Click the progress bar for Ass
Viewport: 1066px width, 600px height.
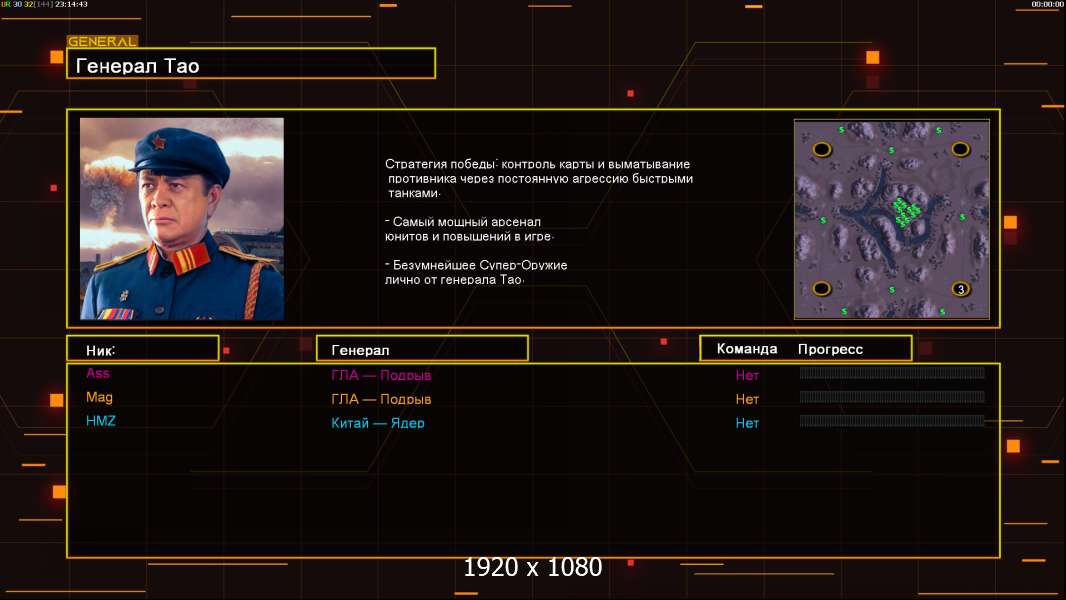[892, 372]
